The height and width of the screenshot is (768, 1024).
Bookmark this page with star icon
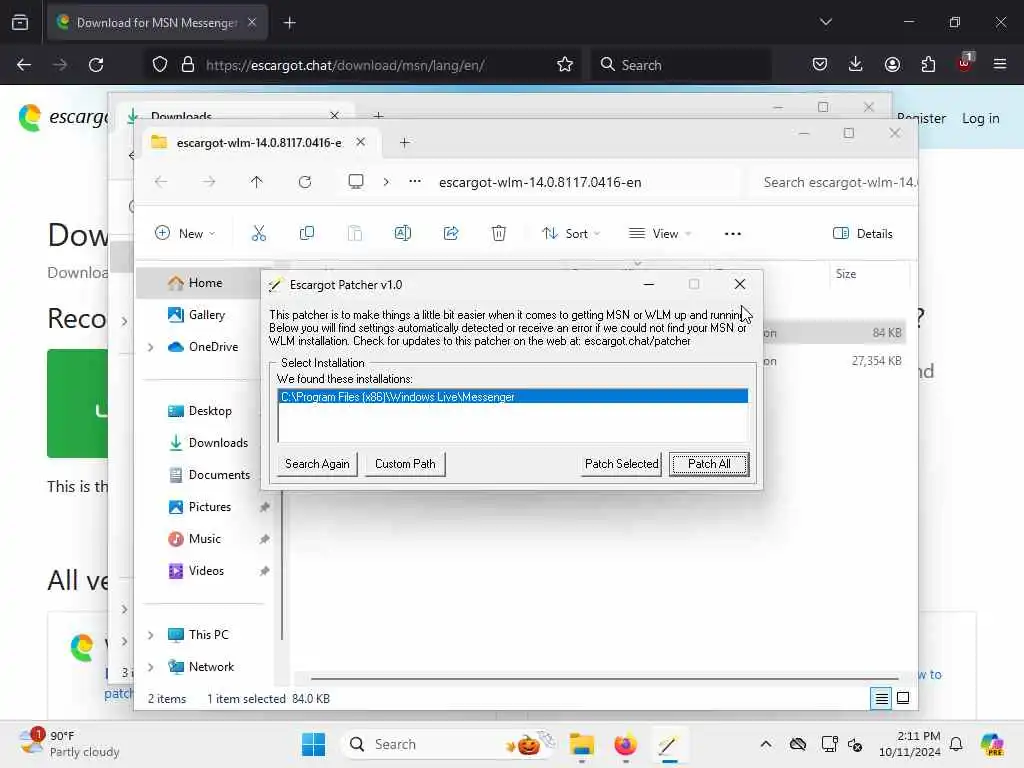click(565, 65)
